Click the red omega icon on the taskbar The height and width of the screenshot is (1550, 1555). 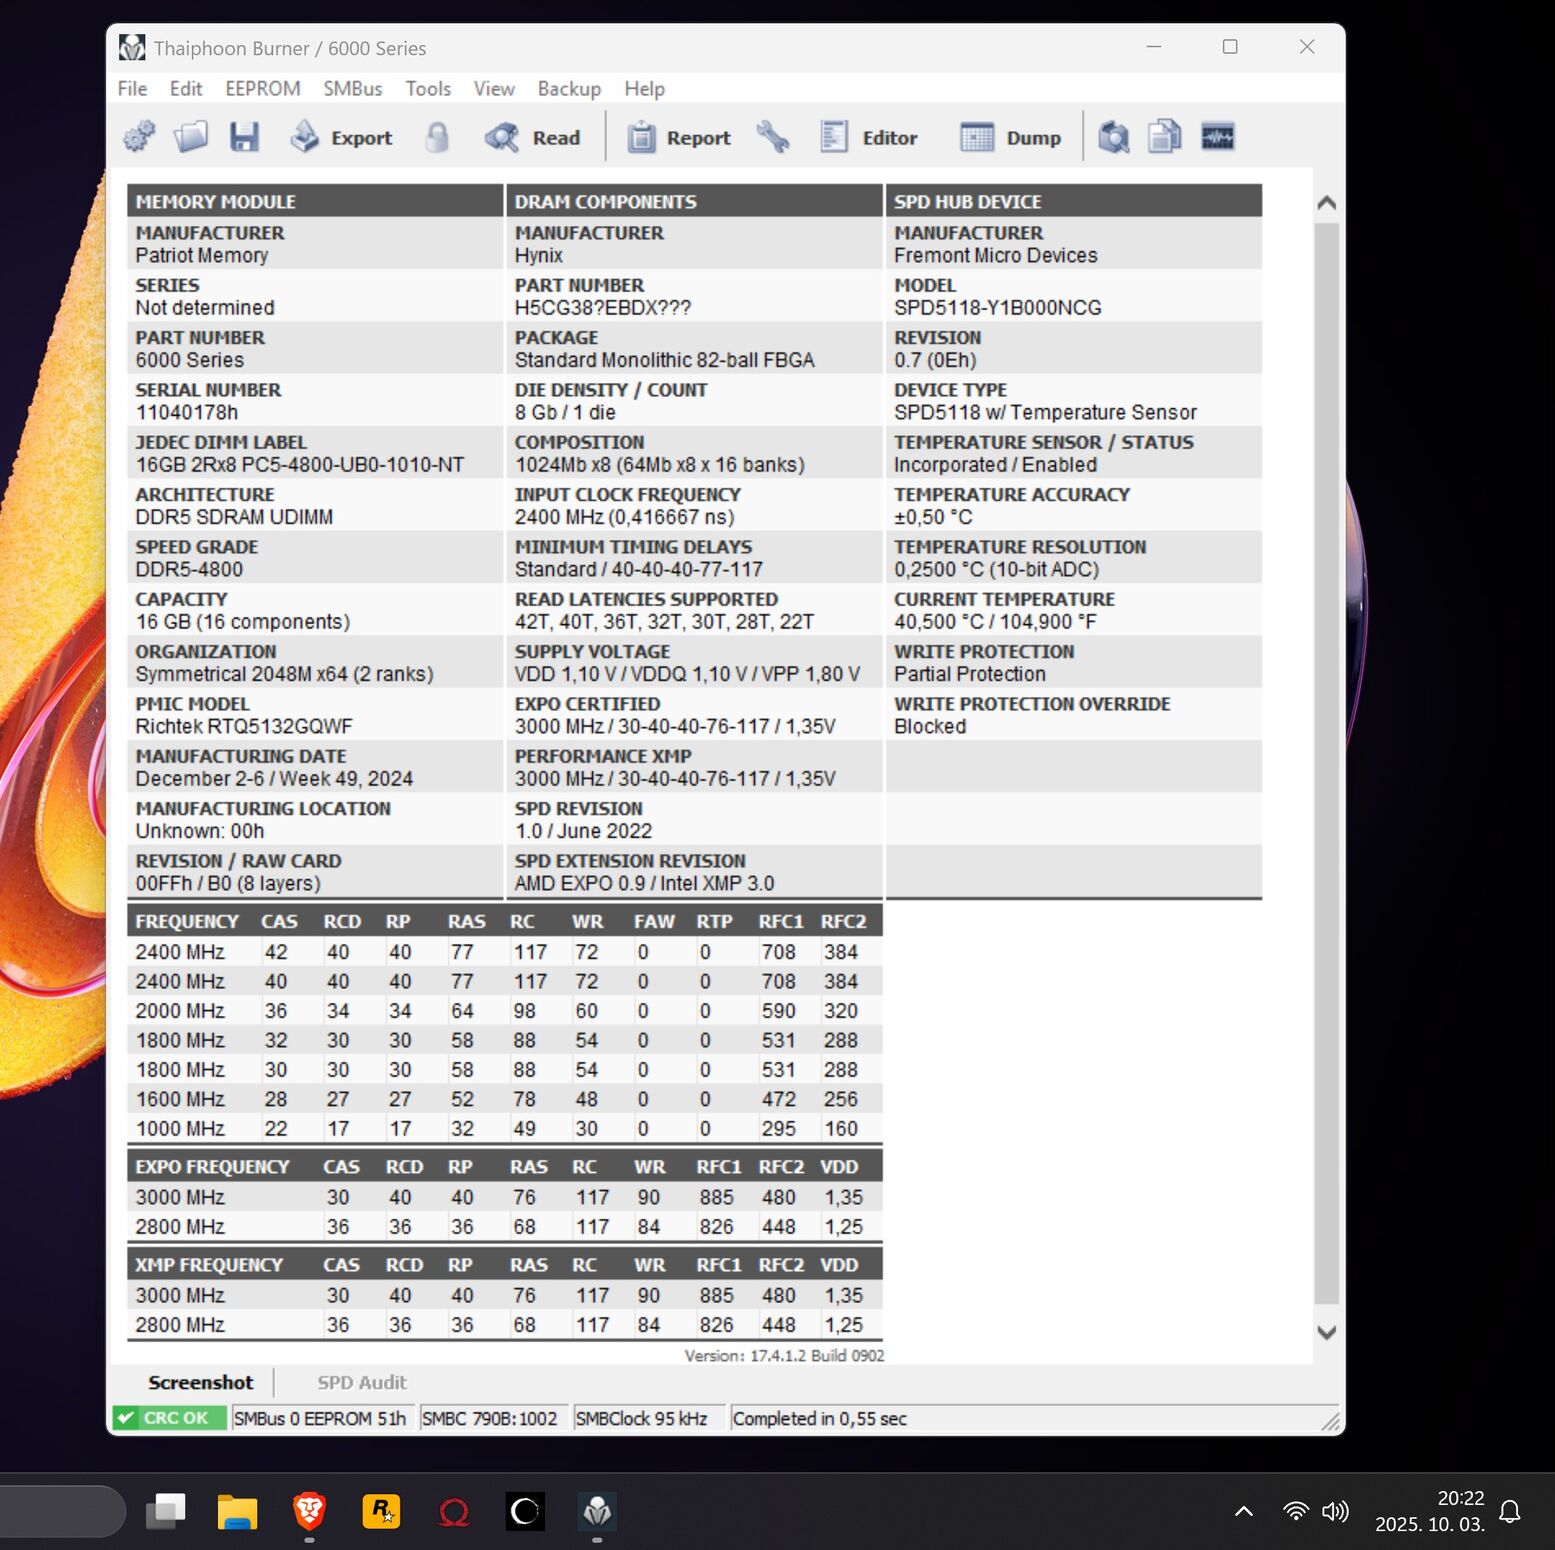[x=454, y=1512]
